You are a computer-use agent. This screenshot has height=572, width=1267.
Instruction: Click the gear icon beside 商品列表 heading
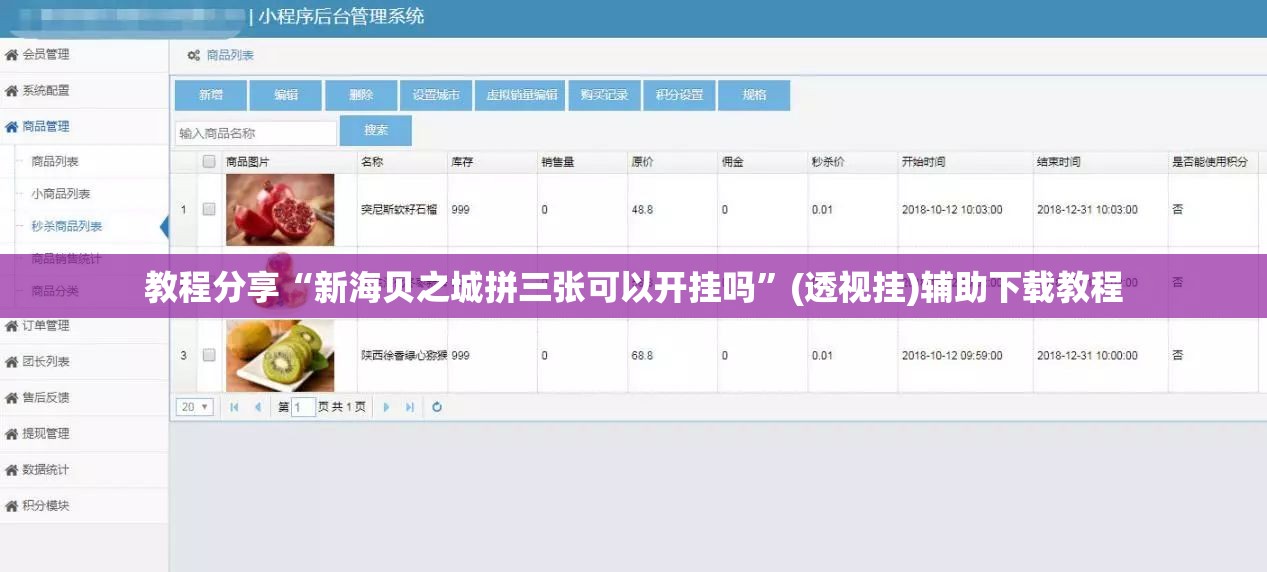194,55
